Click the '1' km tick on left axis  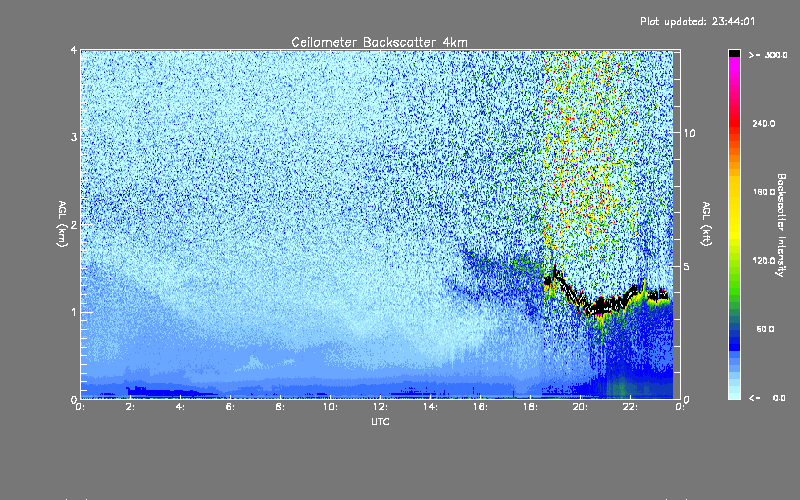tap(74, 312)
